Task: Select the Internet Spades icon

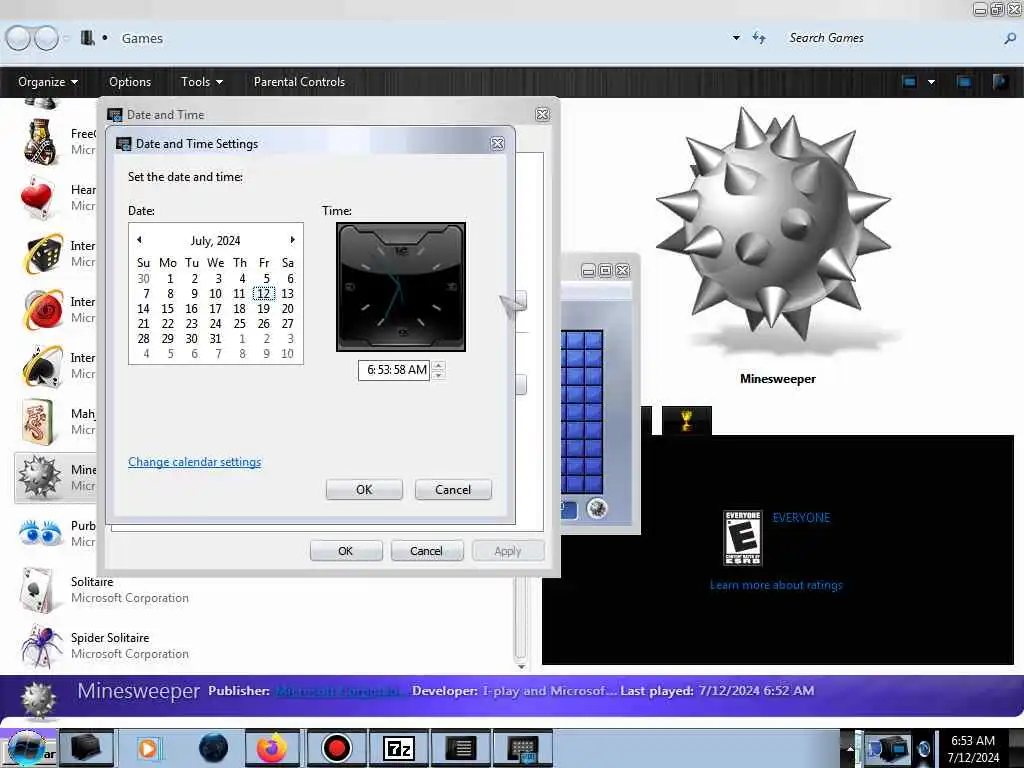Action: coord(43,366)
